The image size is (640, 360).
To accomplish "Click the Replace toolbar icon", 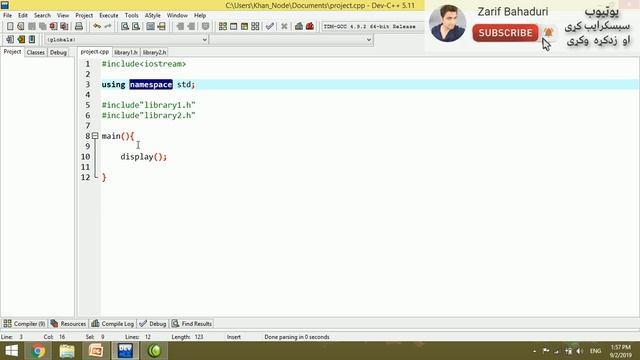I will click(x=136, y=27).
